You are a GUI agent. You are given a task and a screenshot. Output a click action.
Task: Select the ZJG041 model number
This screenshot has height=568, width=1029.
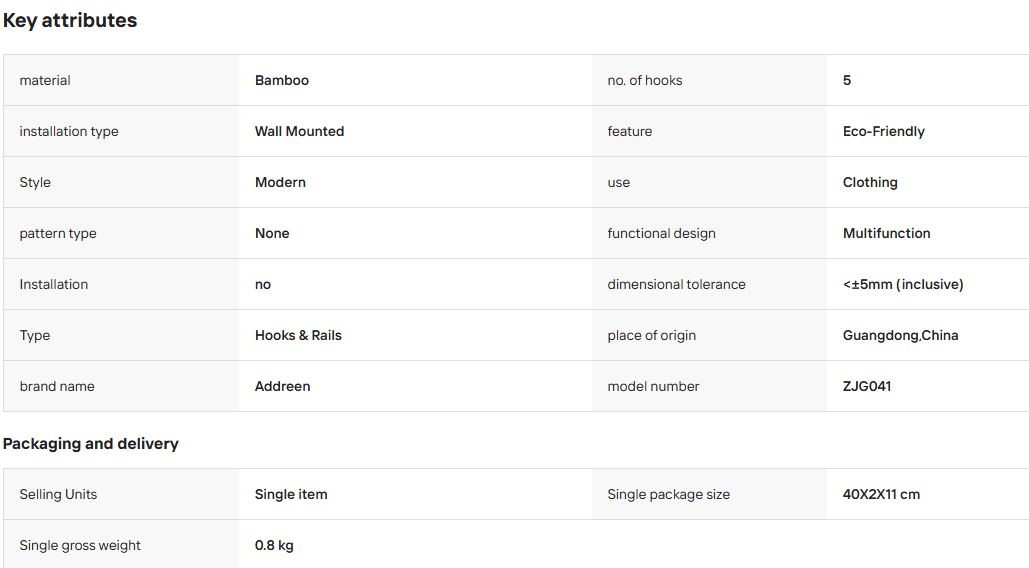pyautogui.click(x=867, y=386)
